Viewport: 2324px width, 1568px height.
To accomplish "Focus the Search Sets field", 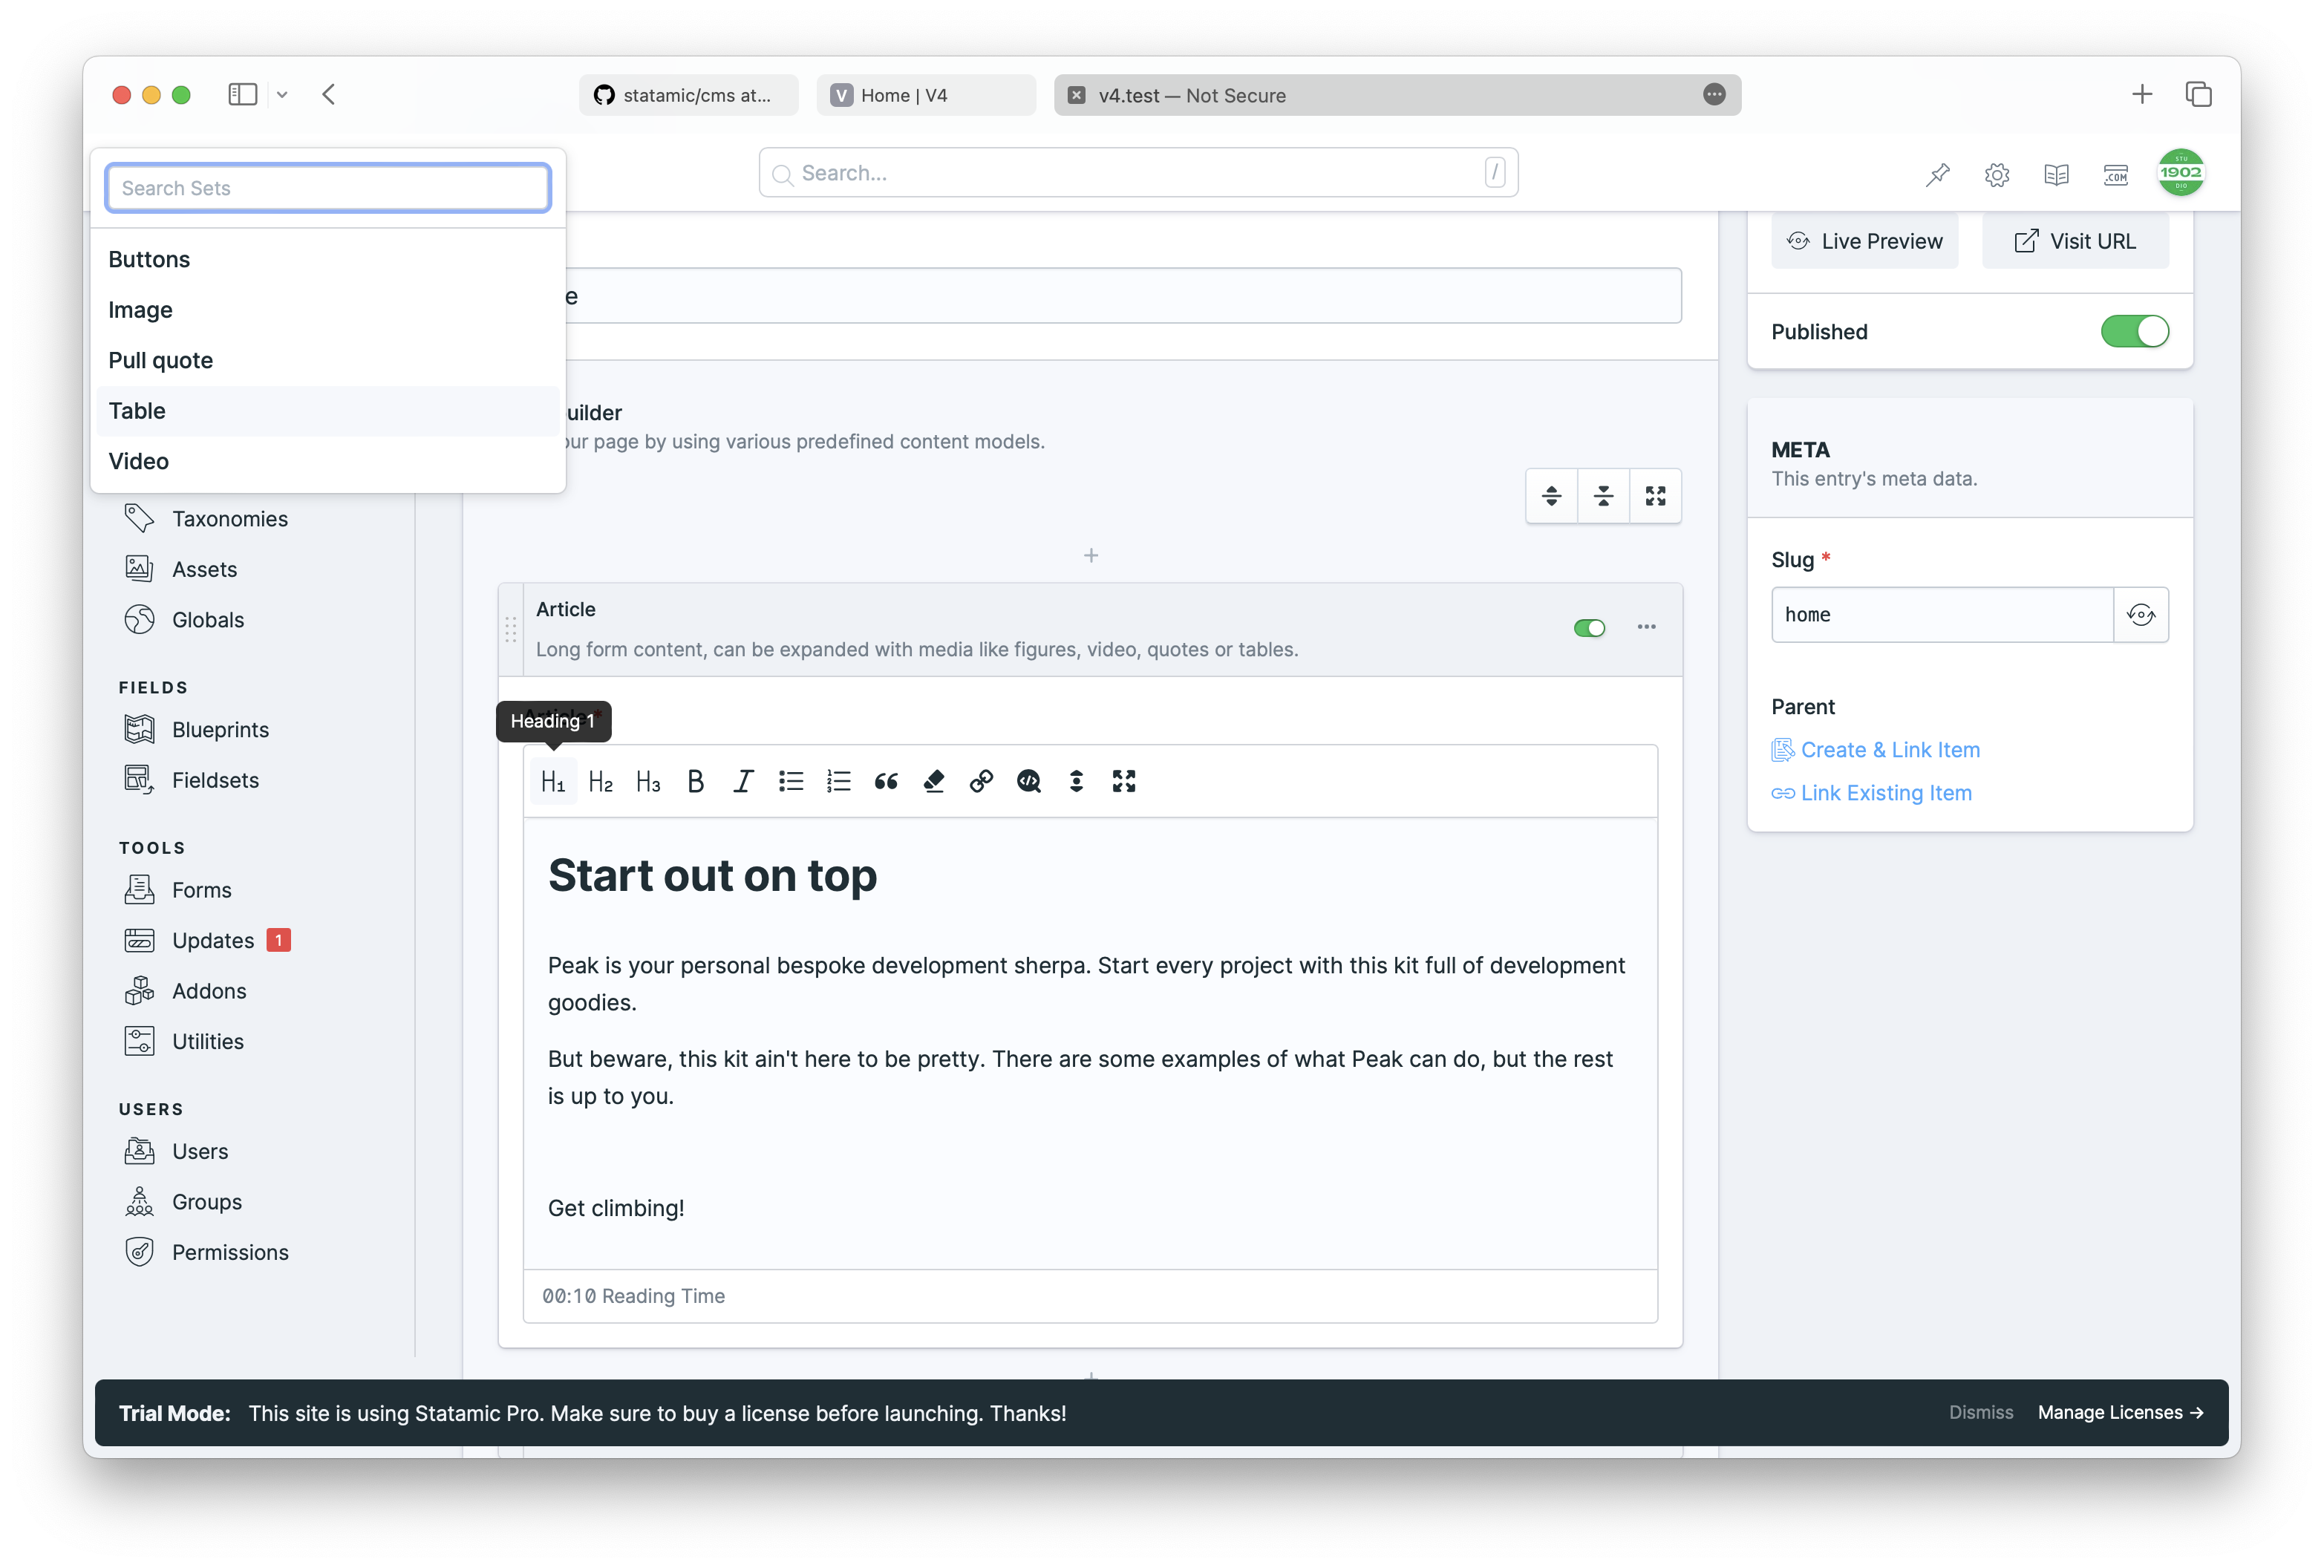I will pyautogui.click(x=328, y=188).
